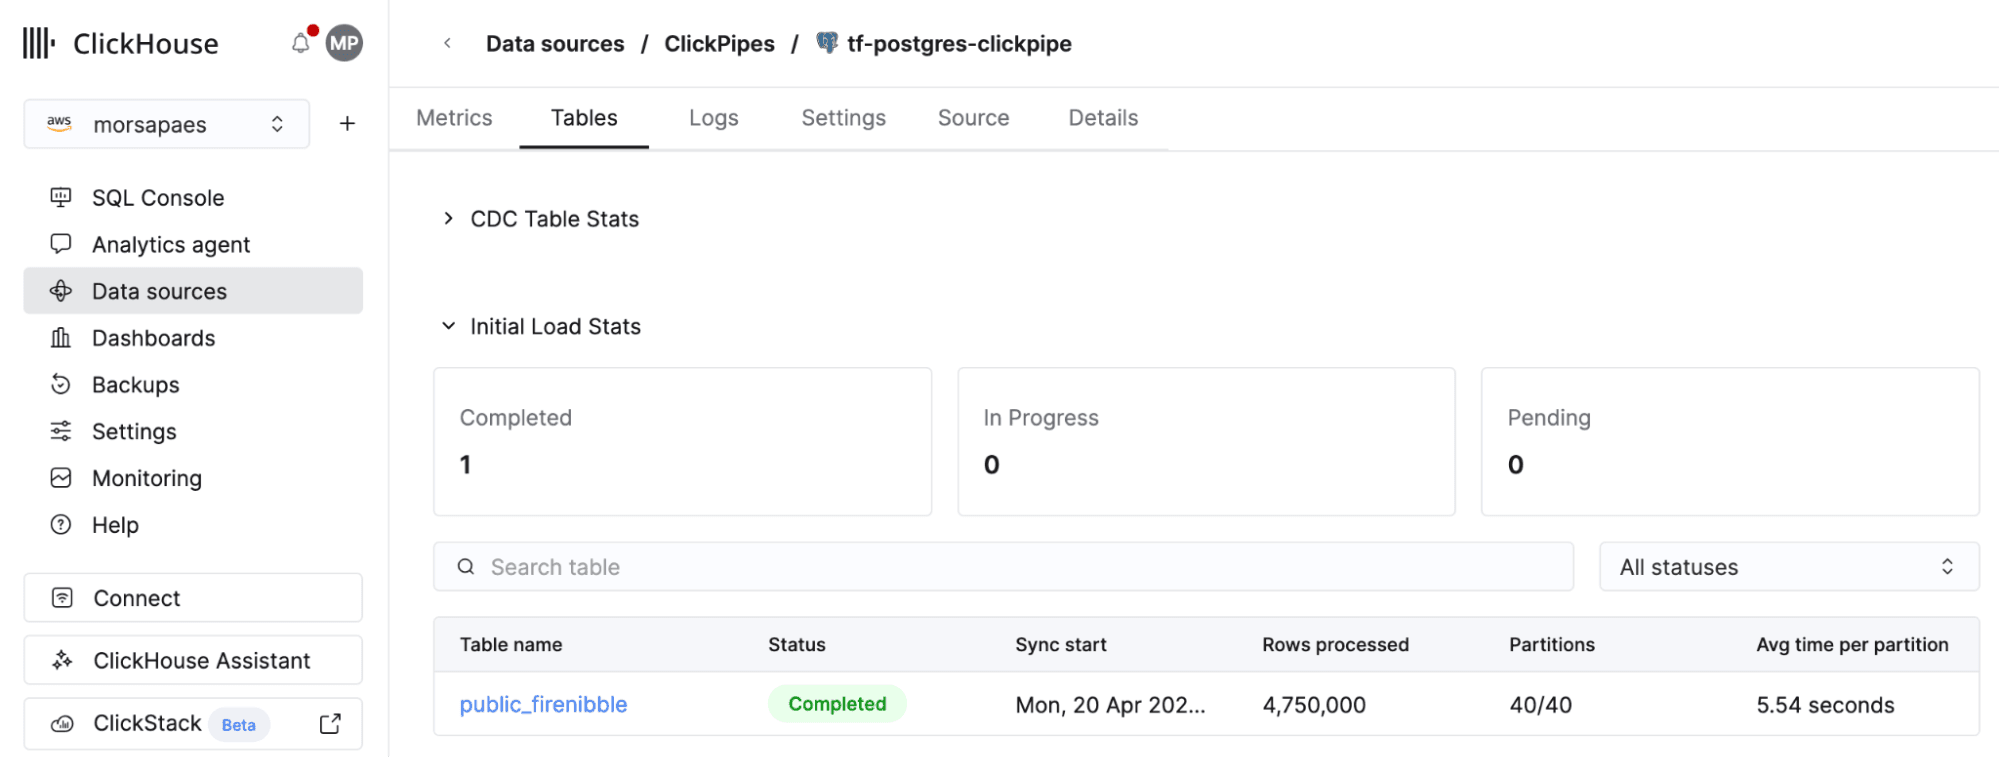1999x758 pixels.
Task: Open the morsapaes service selector dropdown
Action: [166, 124]
